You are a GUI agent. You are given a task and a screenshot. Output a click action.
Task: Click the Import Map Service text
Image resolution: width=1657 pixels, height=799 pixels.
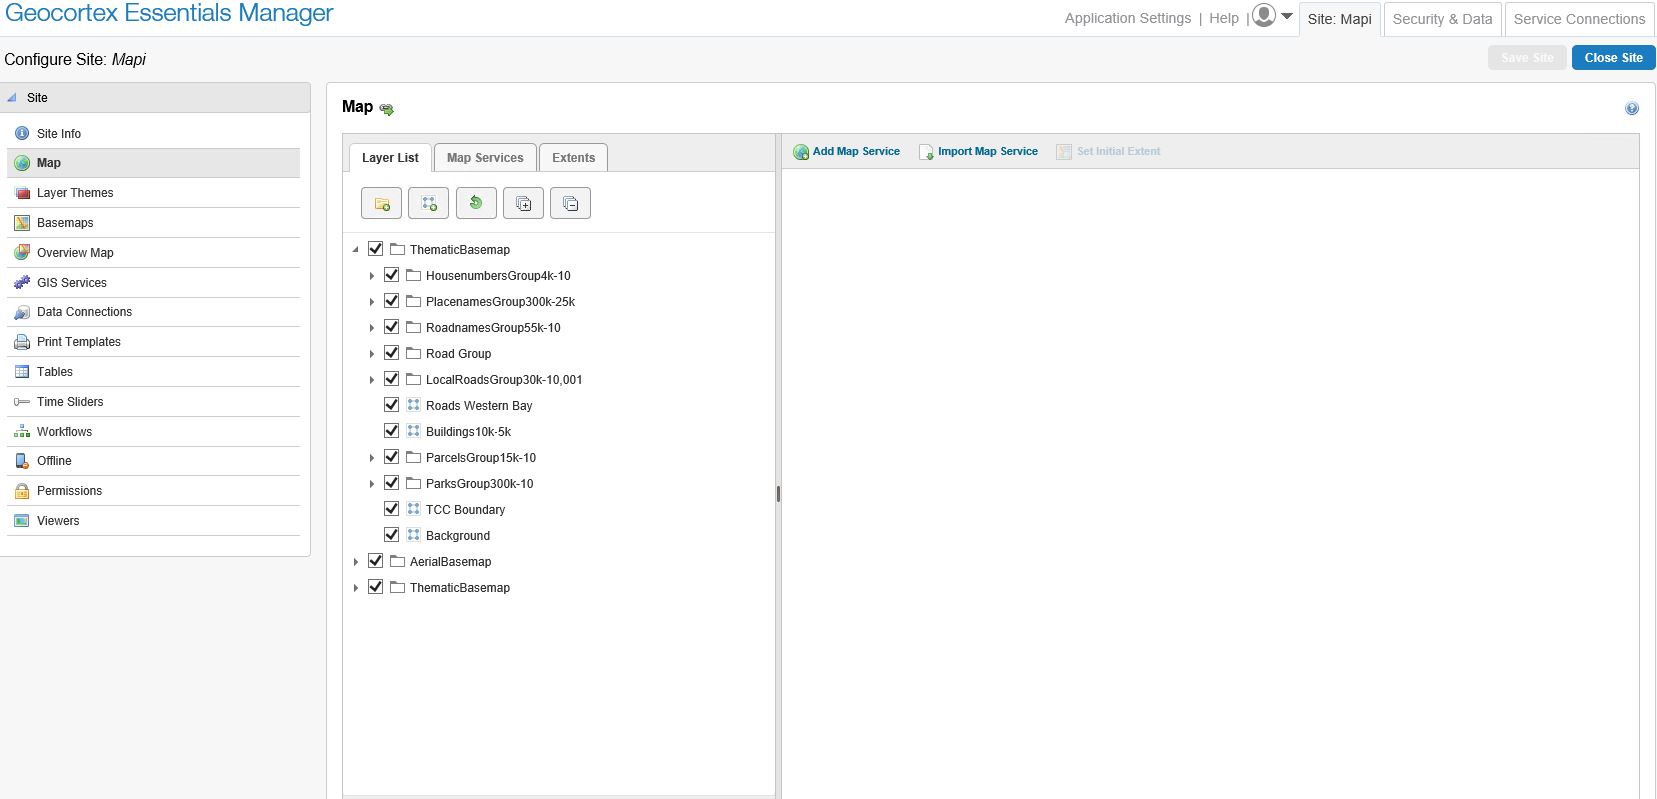pos(988,152)
